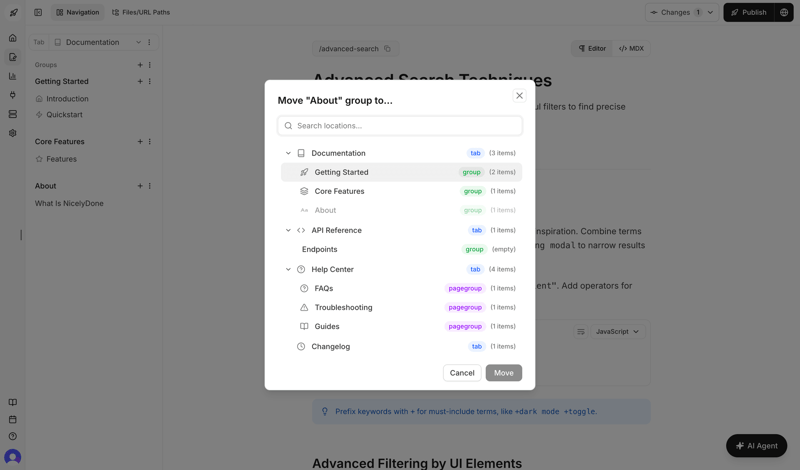The width and height of the screenshot is (800, 470).
Task: Focus the Search locations field
Action: (400, 126)
